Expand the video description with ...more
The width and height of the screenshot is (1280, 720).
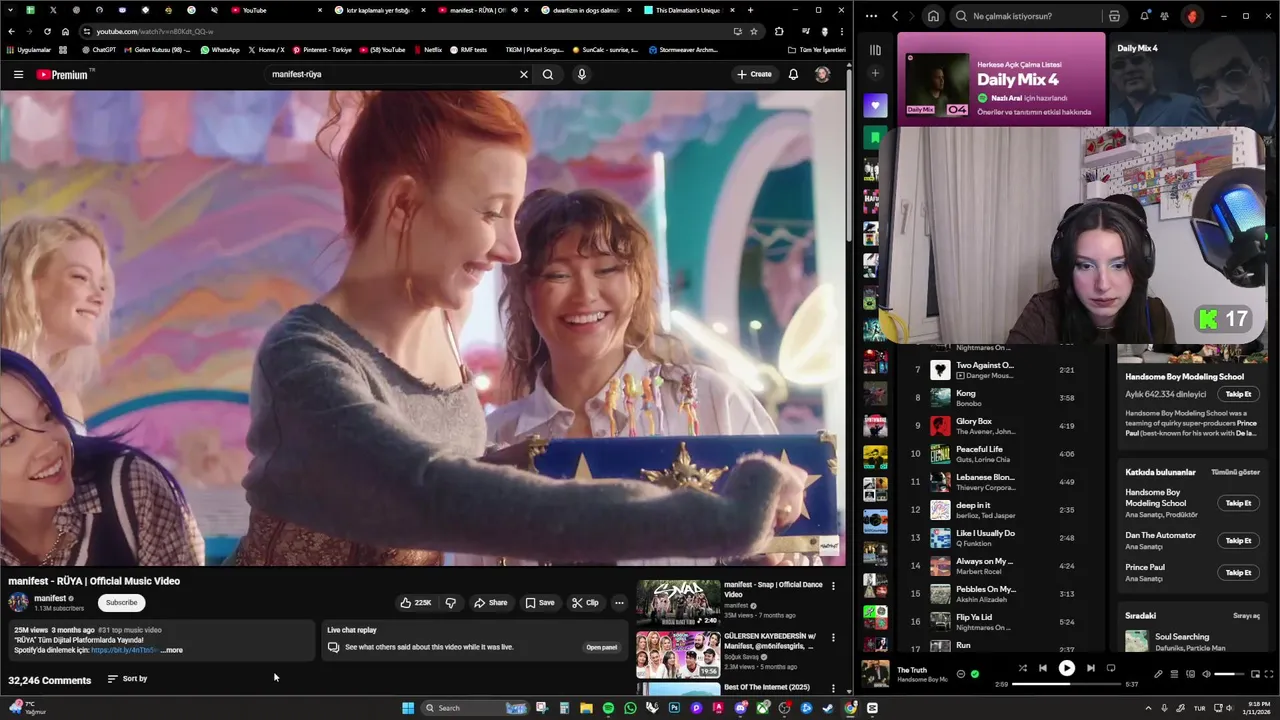click(172, 650)
